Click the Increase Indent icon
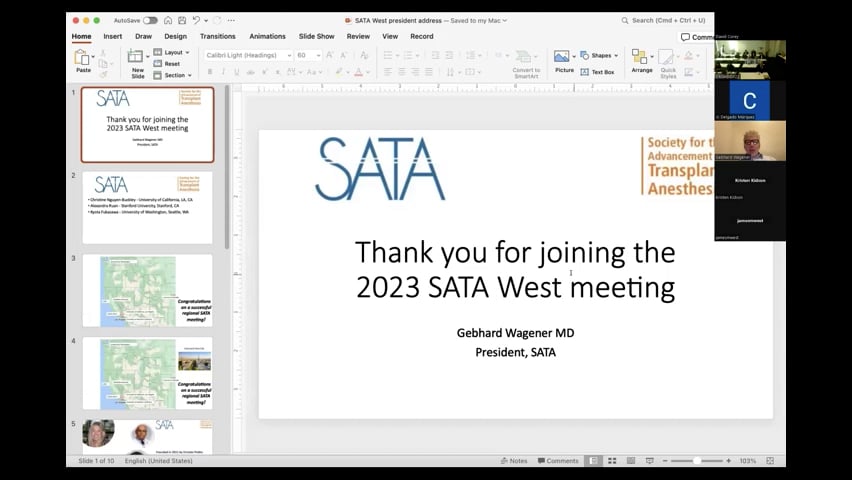The width and height of the screenshot is (852, 480). click(x=449, y=55)
